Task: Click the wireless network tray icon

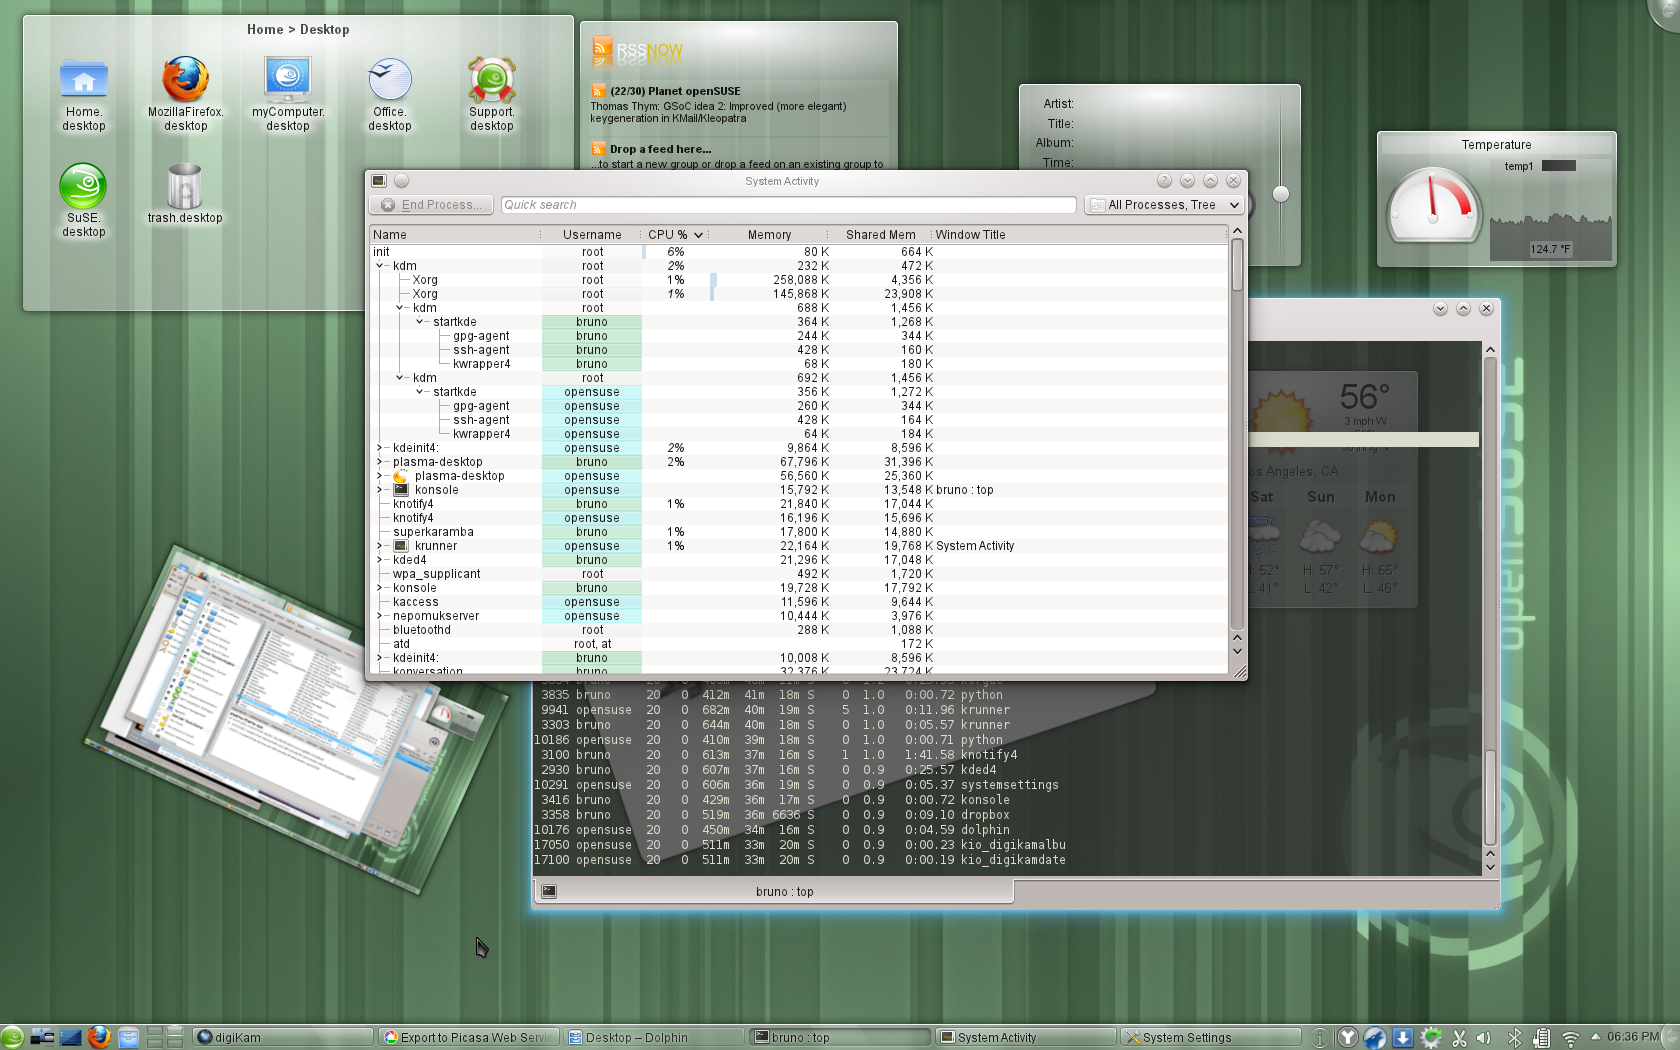Action: (1570, 1038)
